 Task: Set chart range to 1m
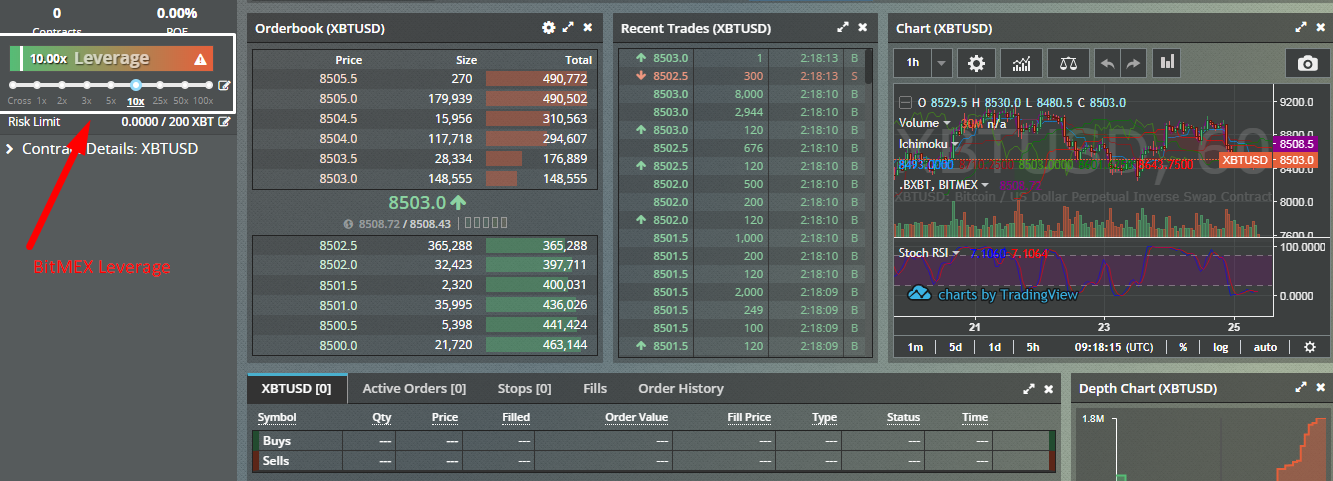915,347
